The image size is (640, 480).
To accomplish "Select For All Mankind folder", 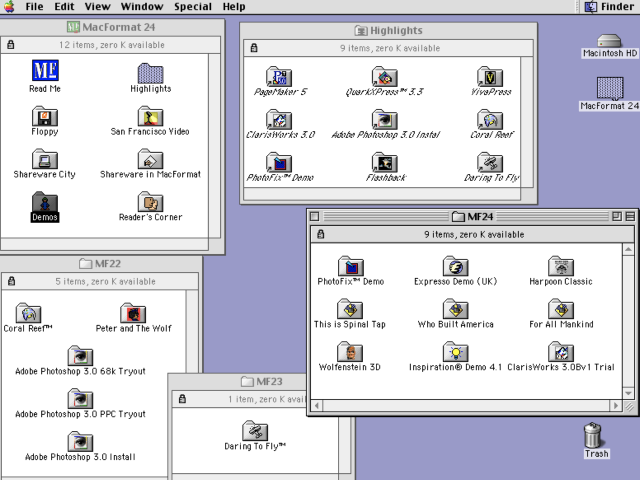I will click(x=561, y=309).
